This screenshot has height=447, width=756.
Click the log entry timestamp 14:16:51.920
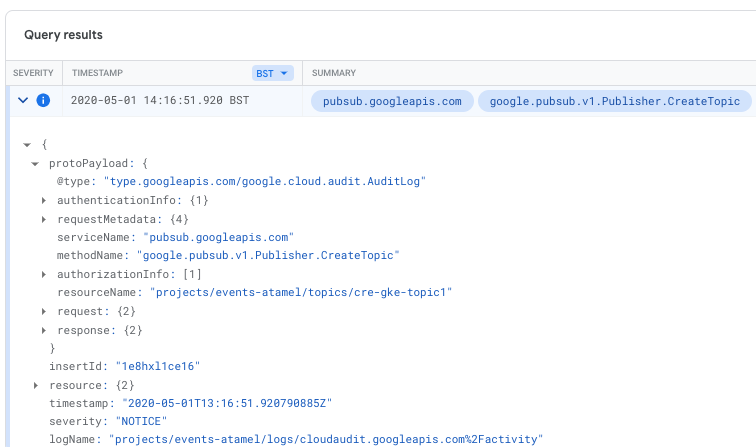[160, 101]
